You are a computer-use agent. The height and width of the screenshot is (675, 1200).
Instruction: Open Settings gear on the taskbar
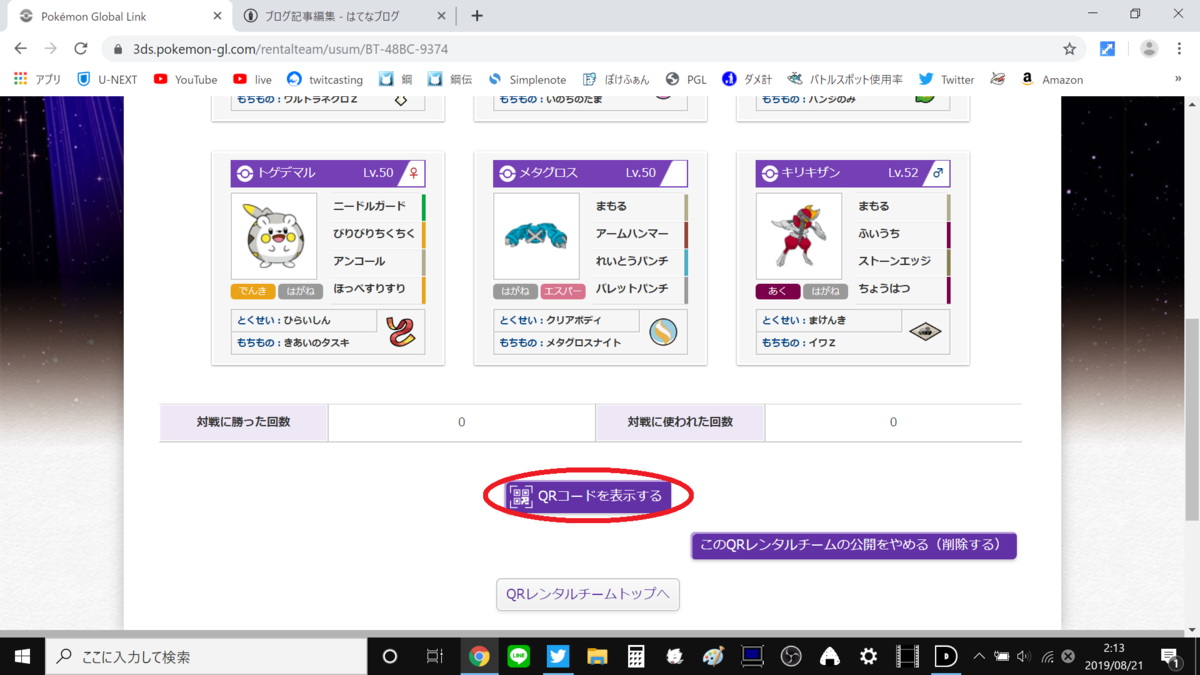click(868, 656)
